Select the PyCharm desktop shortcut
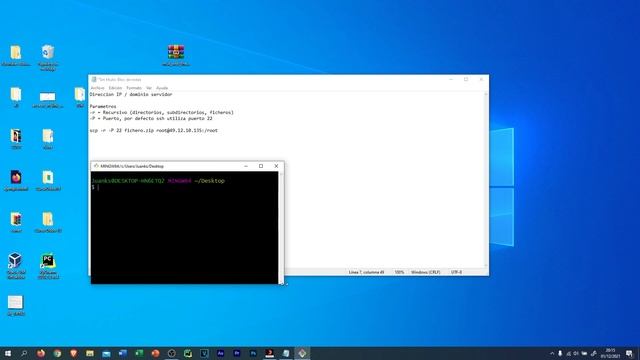640x360 pixels. (x=48, y=266)
